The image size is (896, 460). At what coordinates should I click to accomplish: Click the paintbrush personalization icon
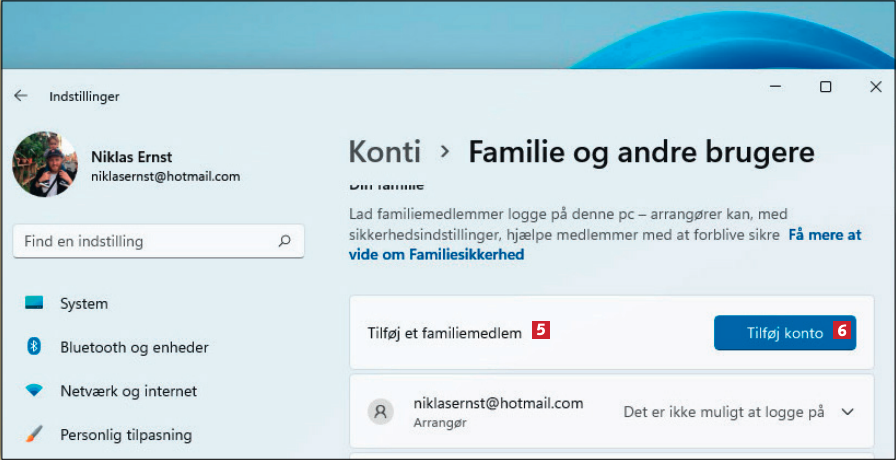(34, 434)
